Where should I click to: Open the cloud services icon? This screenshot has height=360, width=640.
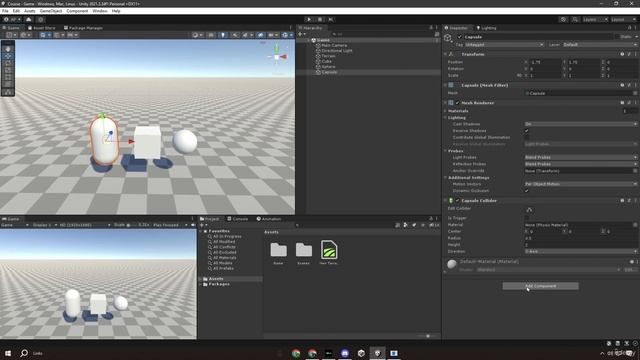pyautogui.click(x=29, y=19)
